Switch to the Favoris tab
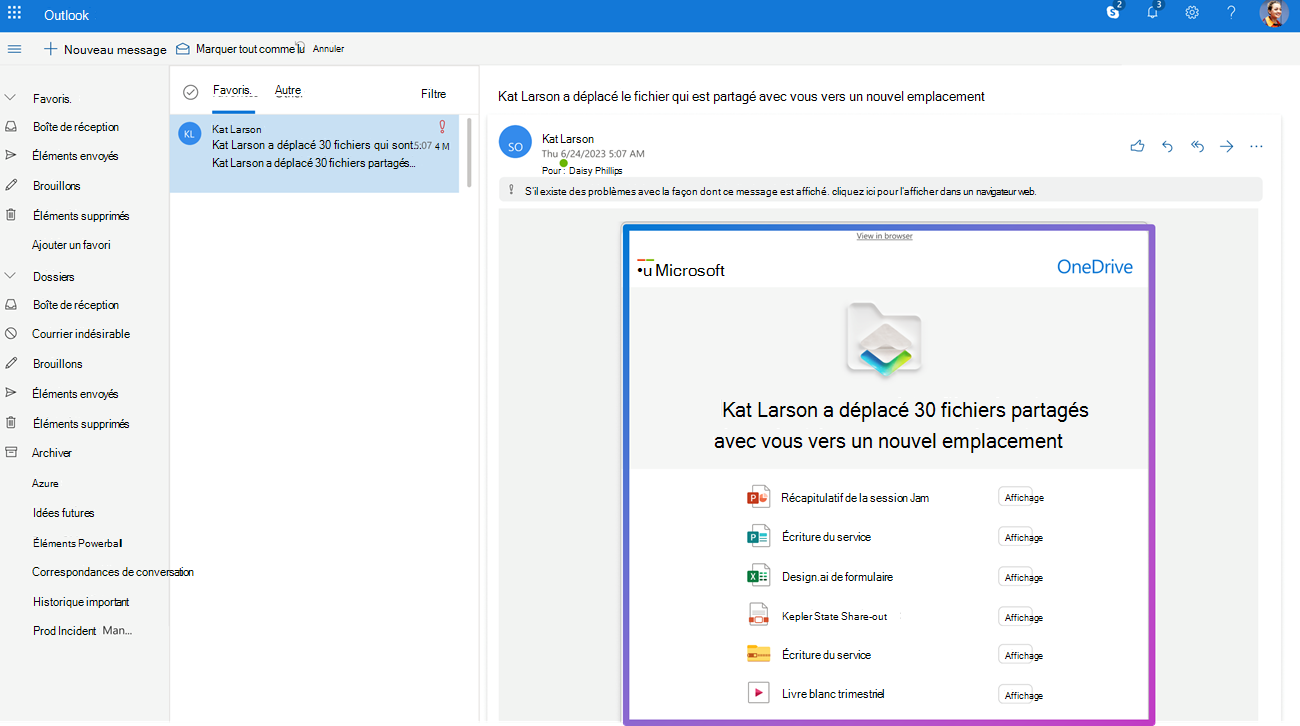Screen dimensions: 1300x726 coord(233,91)
